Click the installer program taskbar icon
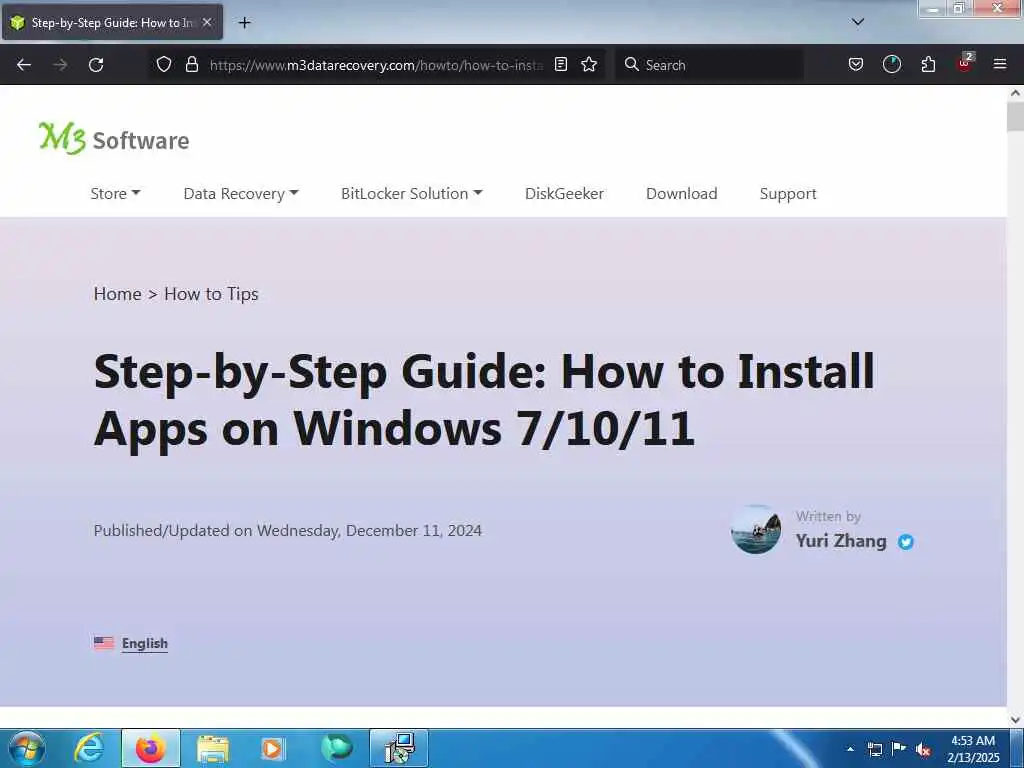 (399, 748)
